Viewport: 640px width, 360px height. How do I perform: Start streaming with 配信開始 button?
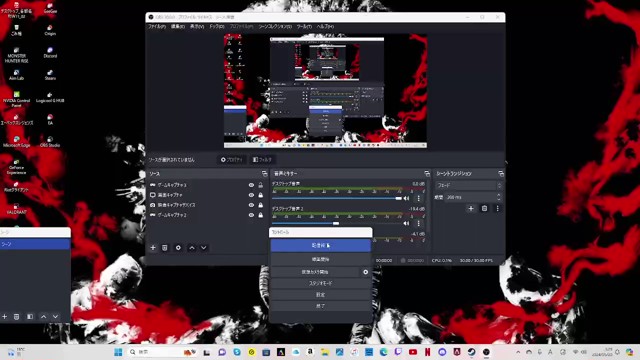pyautogui.click(x=320, y=245)
